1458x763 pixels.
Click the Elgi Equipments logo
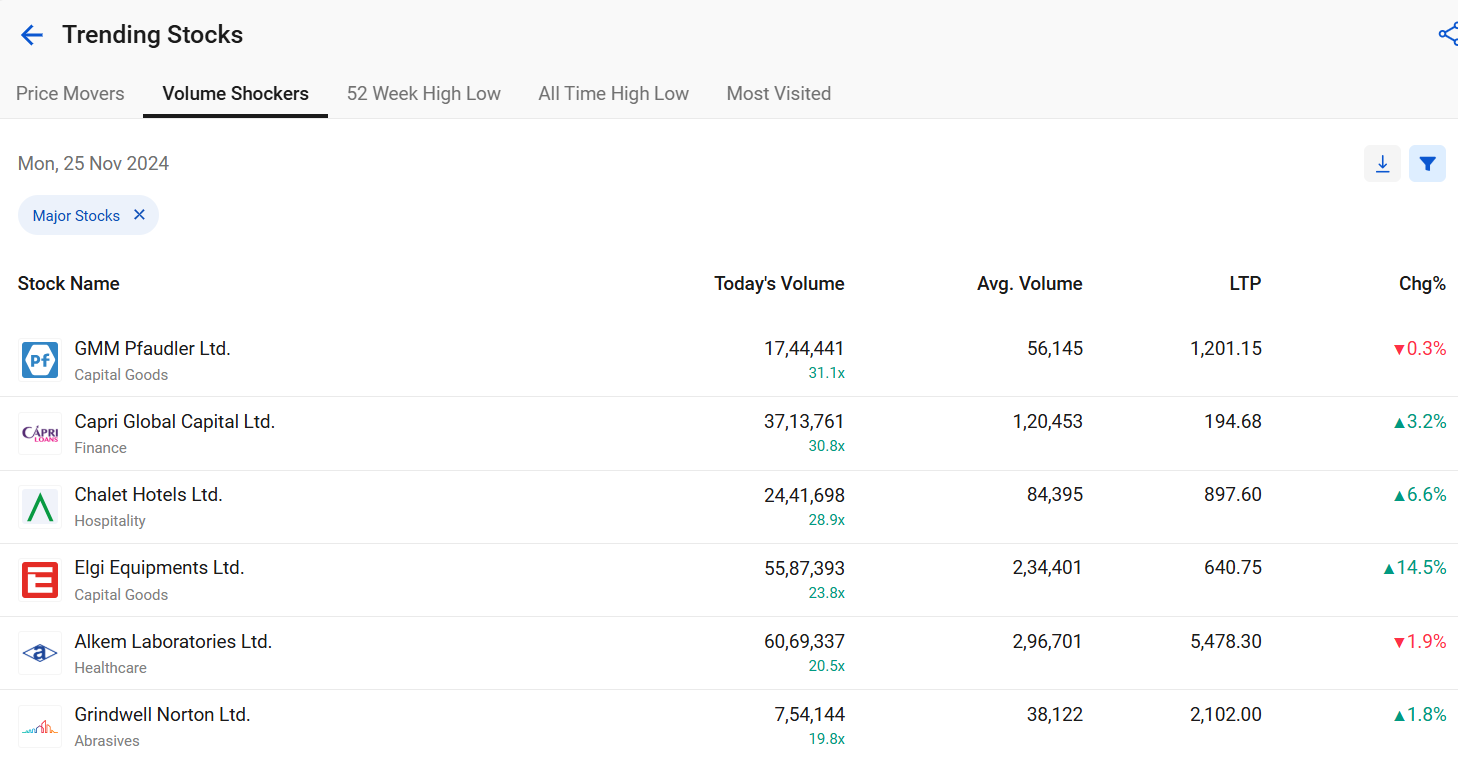[40, 580]
